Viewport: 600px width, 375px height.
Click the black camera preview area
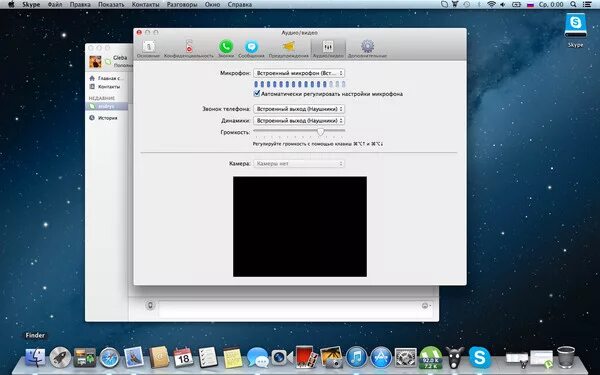[x=300, y=227]
